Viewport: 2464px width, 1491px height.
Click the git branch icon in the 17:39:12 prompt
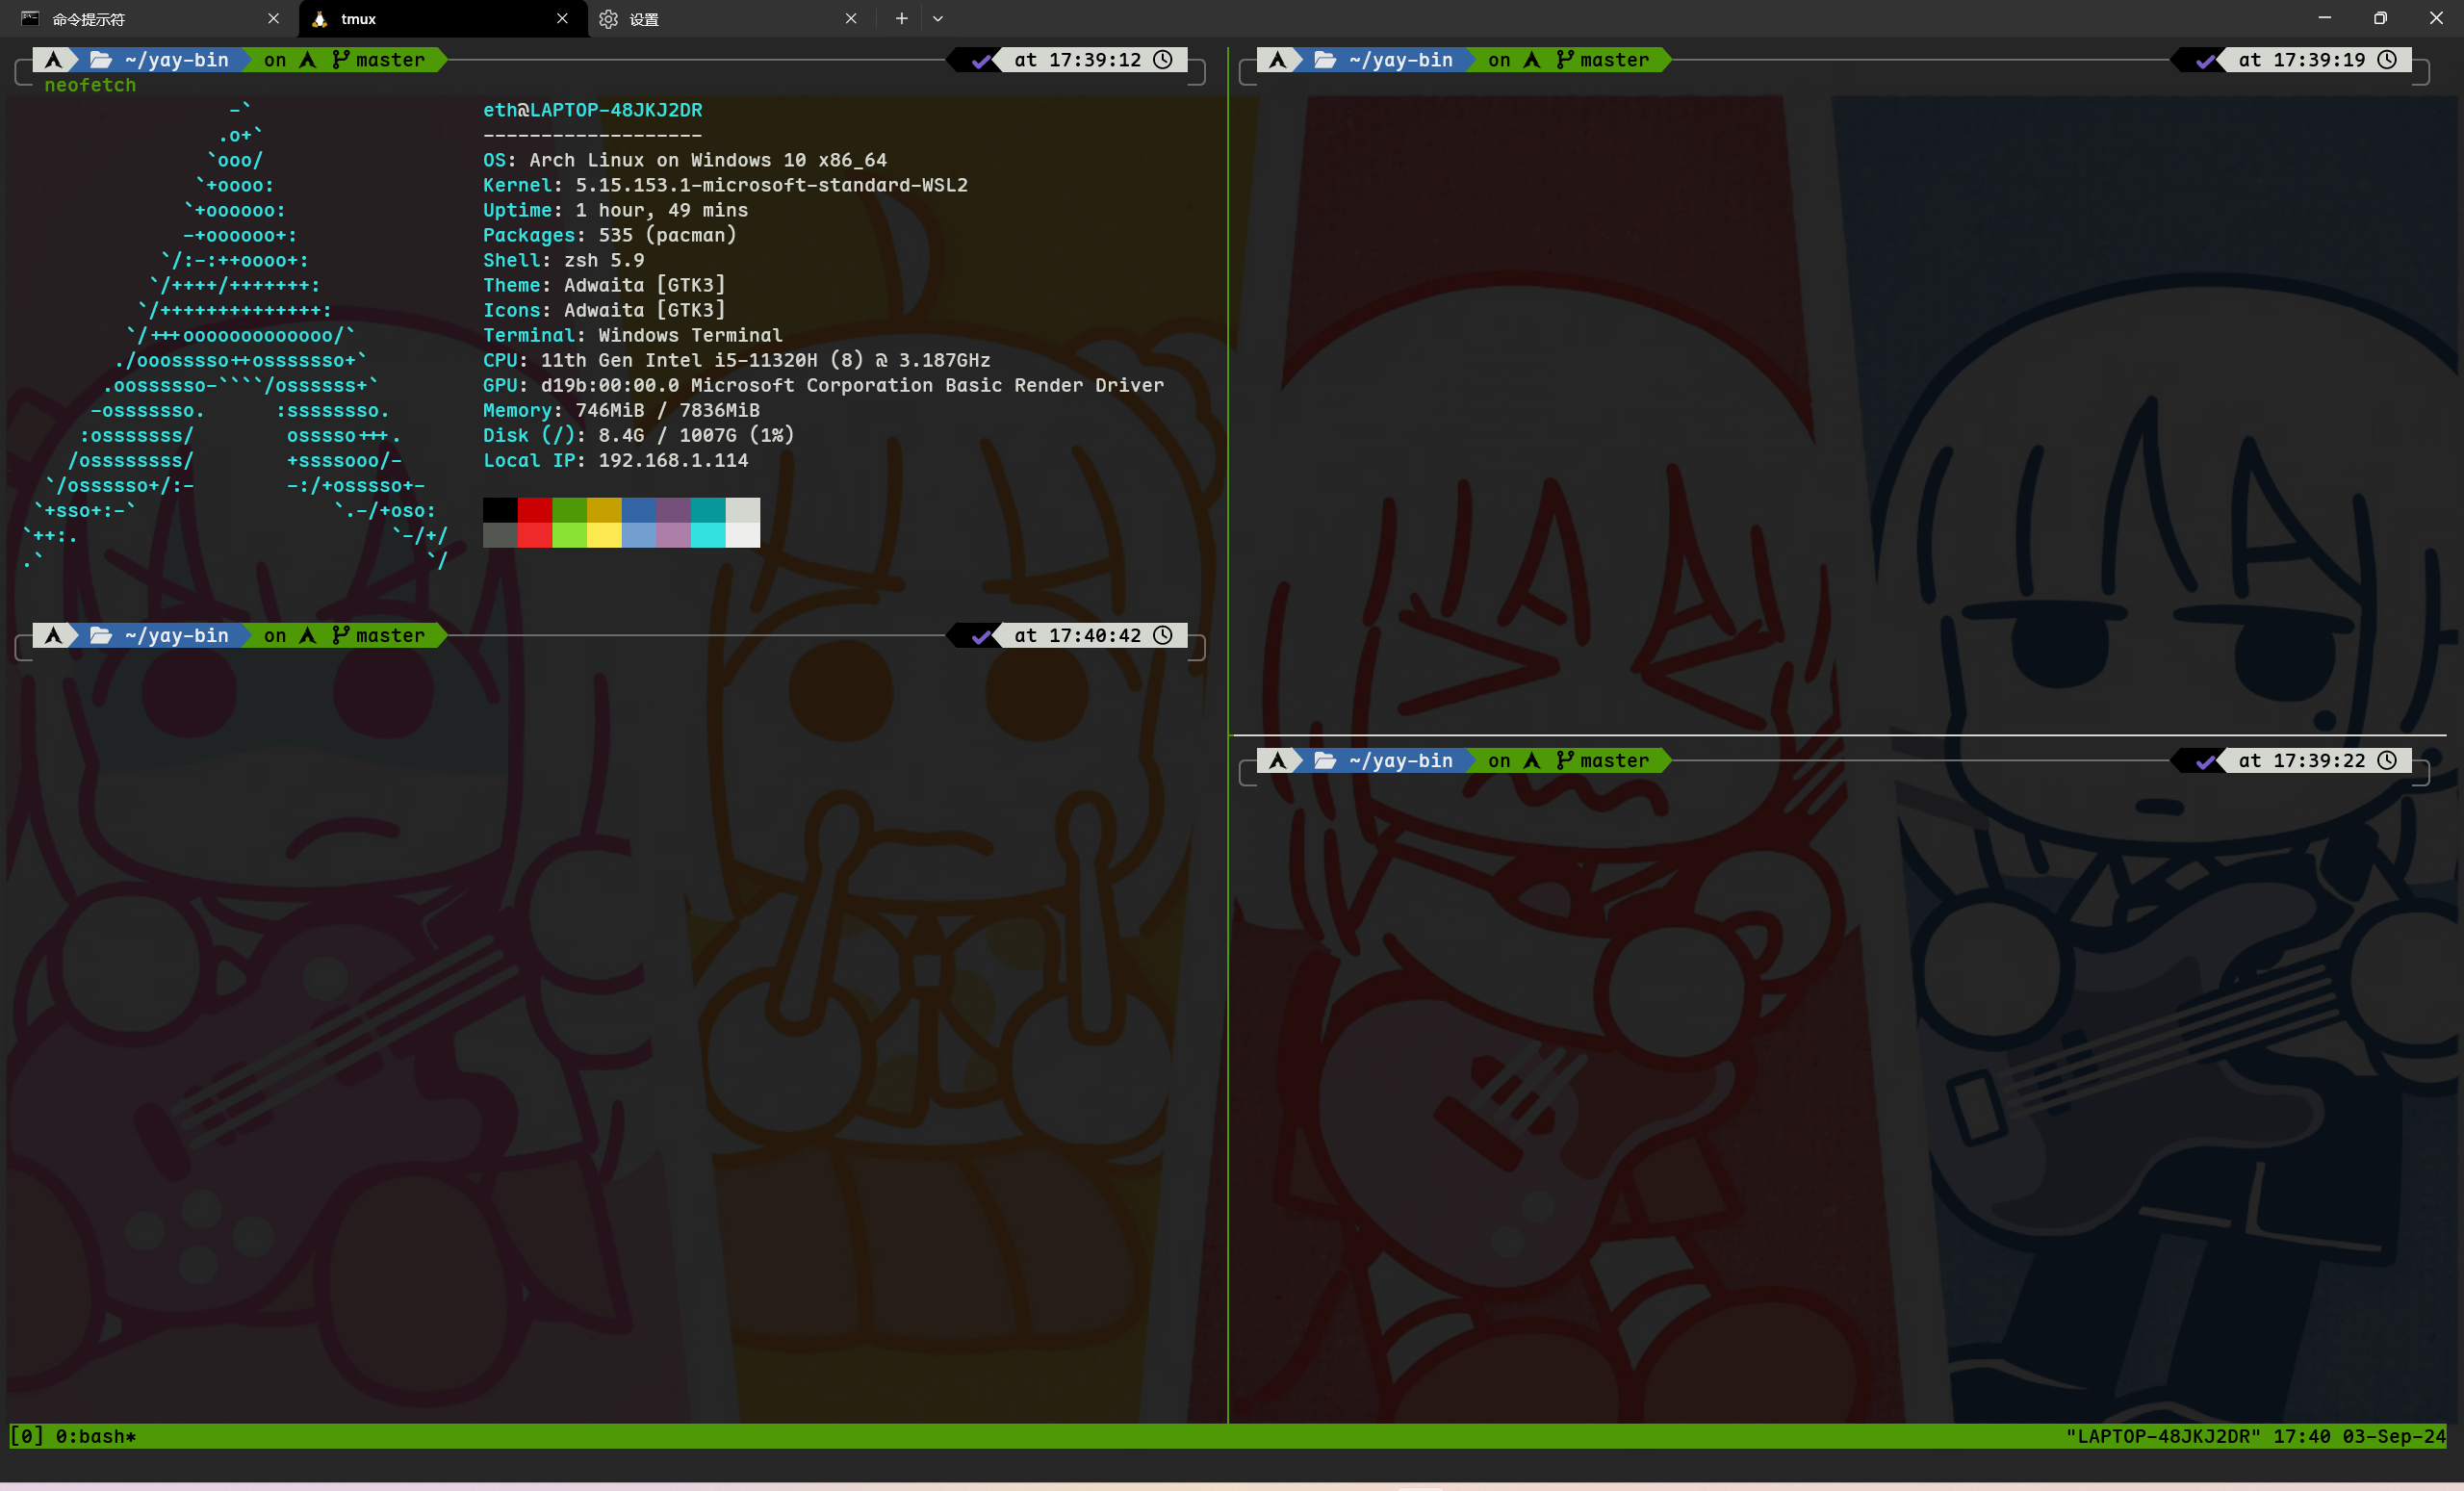(x=340, y=60)
